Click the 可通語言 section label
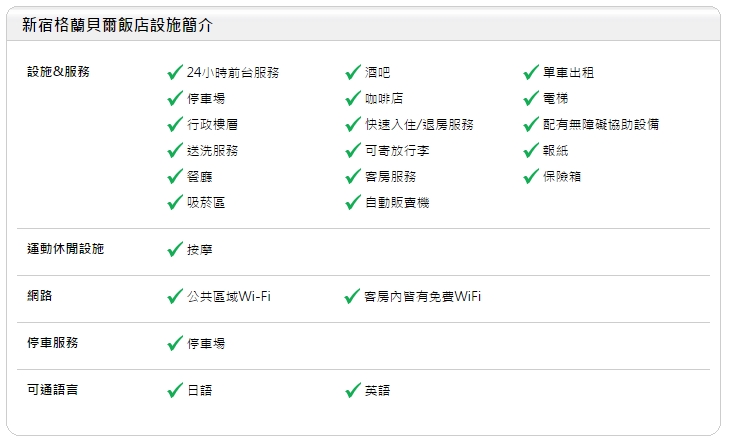Viewport: 729px width, 444px height. (x=53, y=390)
